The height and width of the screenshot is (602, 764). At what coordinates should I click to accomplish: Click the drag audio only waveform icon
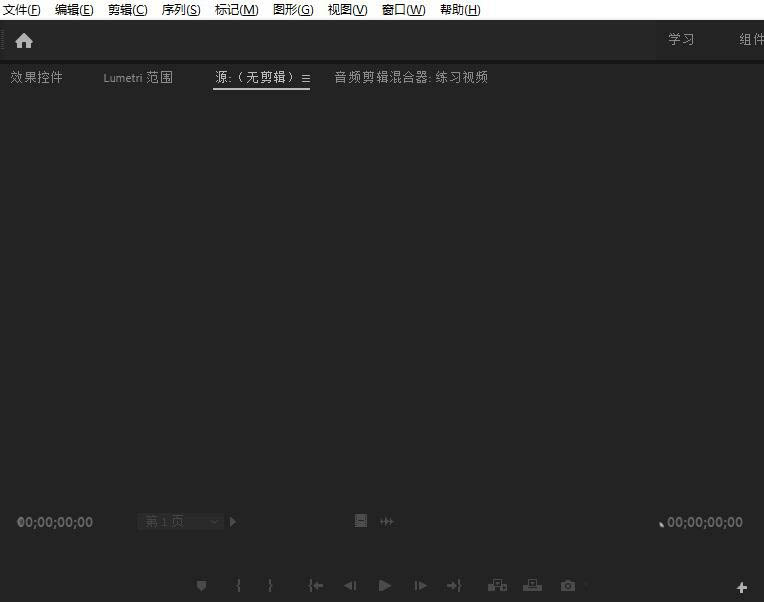point(387,521)
